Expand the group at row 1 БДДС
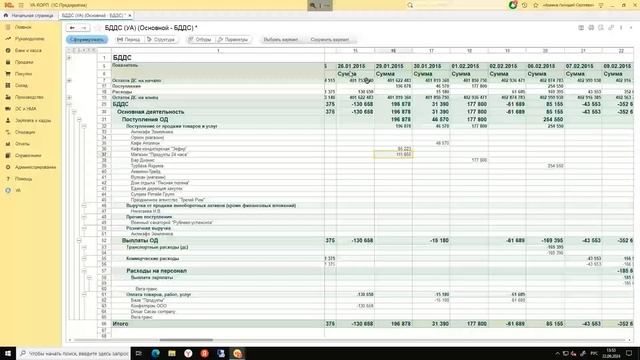Screen dimensions: 640x360 pyautogui.click(x=69, y=58)
